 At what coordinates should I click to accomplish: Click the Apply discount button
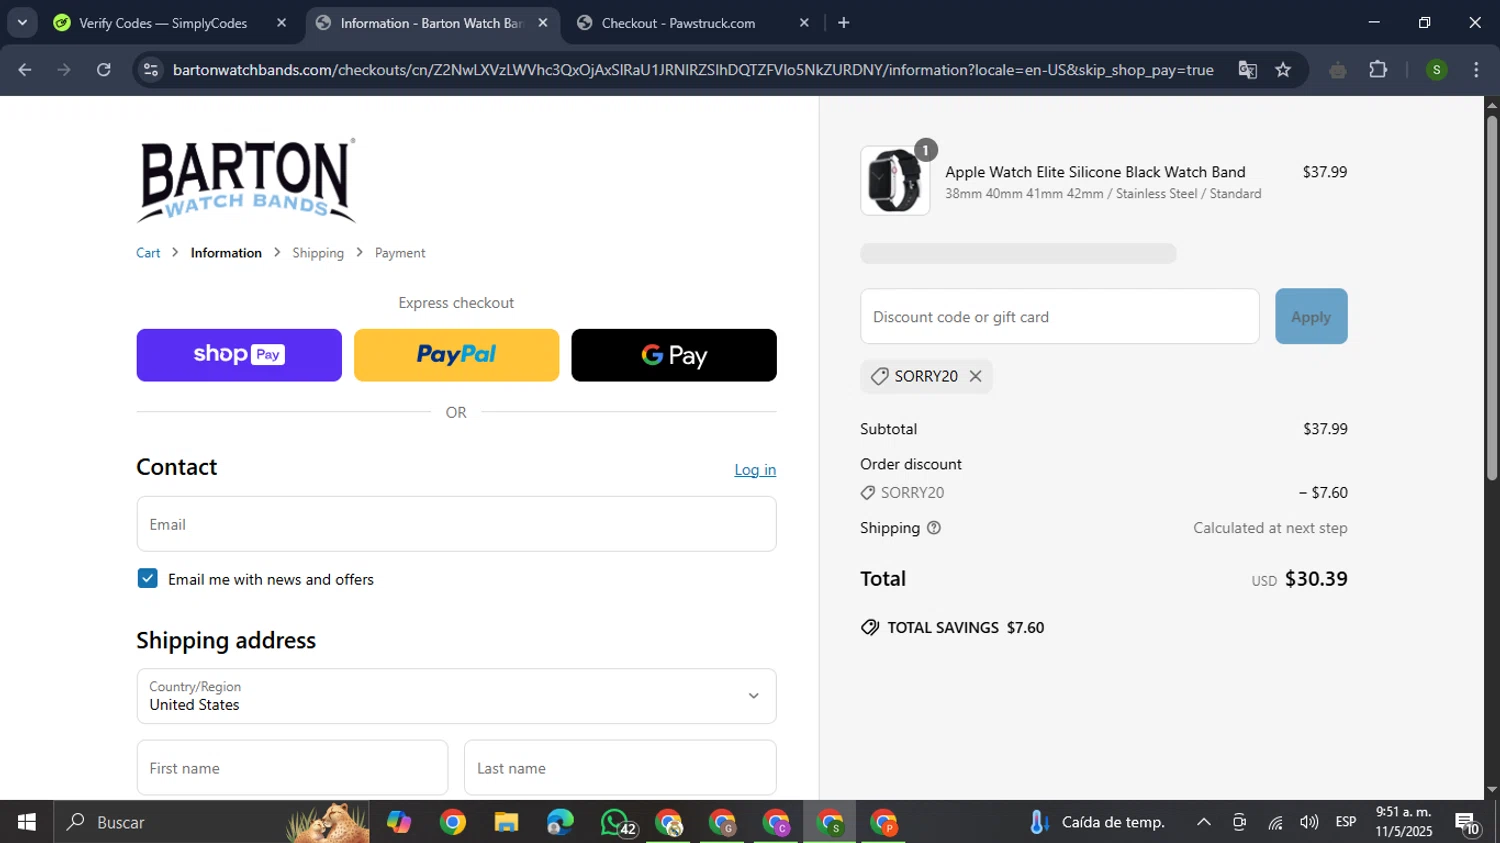[1311, 316]
